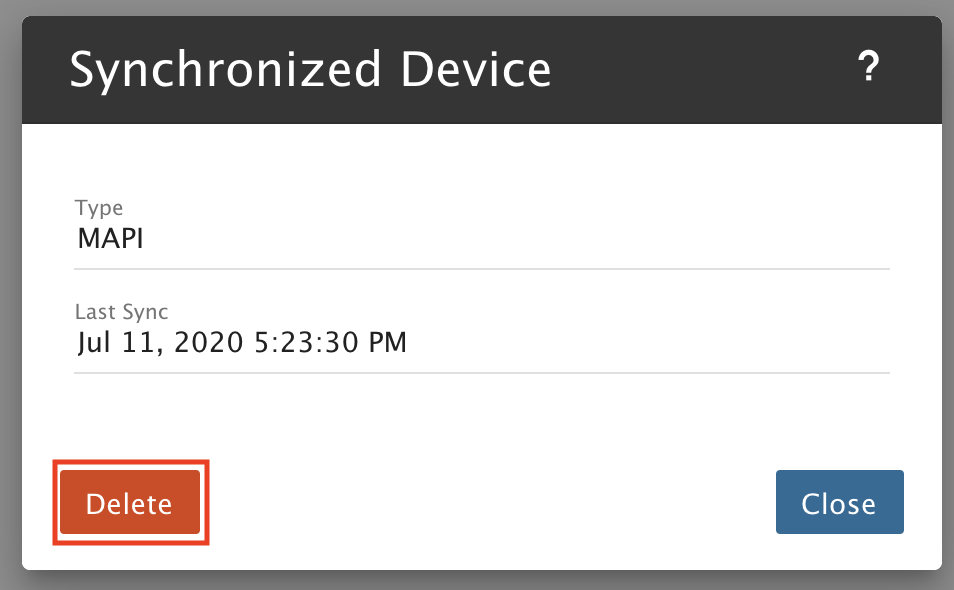Screen dimensions: 954x590
Task: Click empty white area right of MAPI
Action: pyautogui.click(x=517, y=238)
